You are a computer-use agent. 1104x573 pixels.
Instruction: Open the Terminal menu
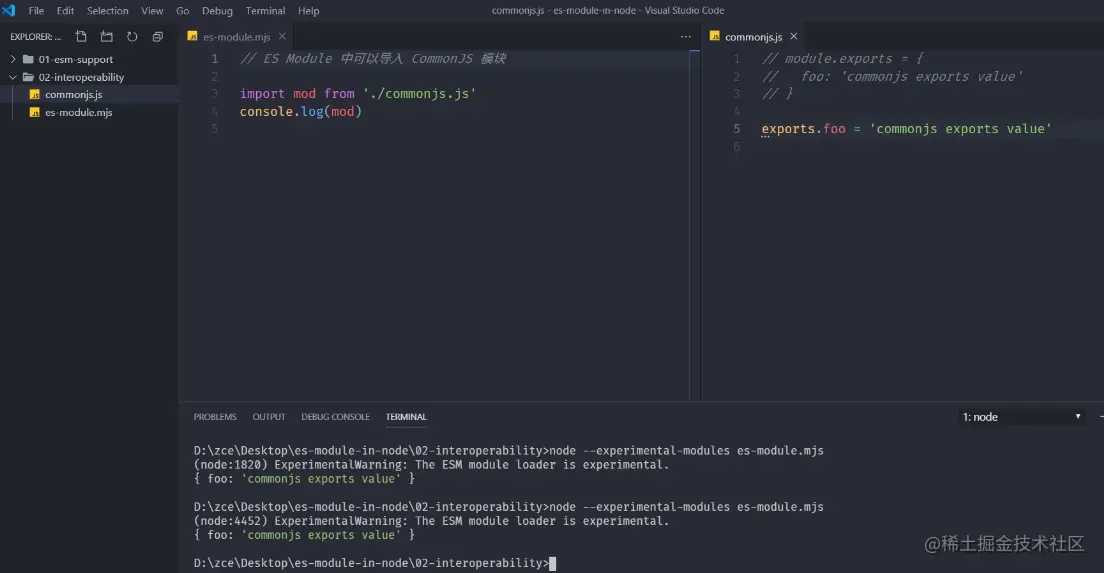pos(265,11)
